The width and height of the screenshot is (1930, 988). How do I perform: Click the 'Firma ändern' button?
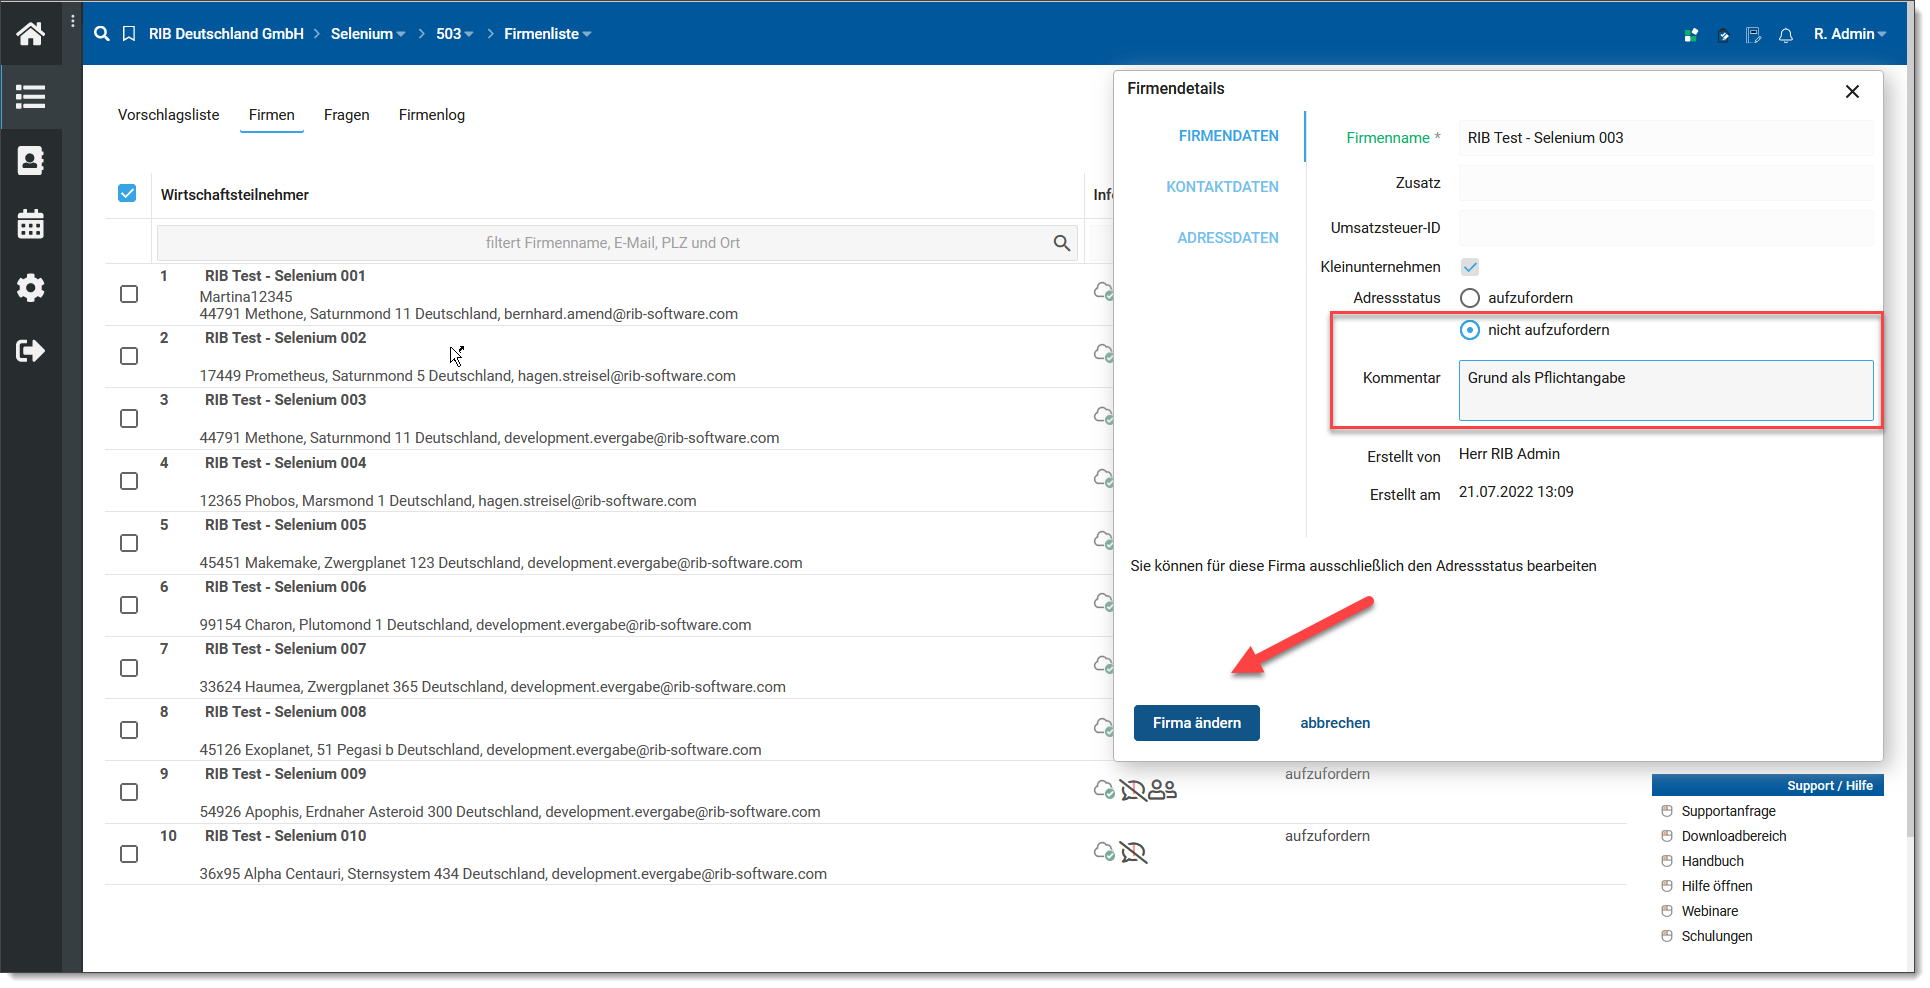[x=1197, y=723]
